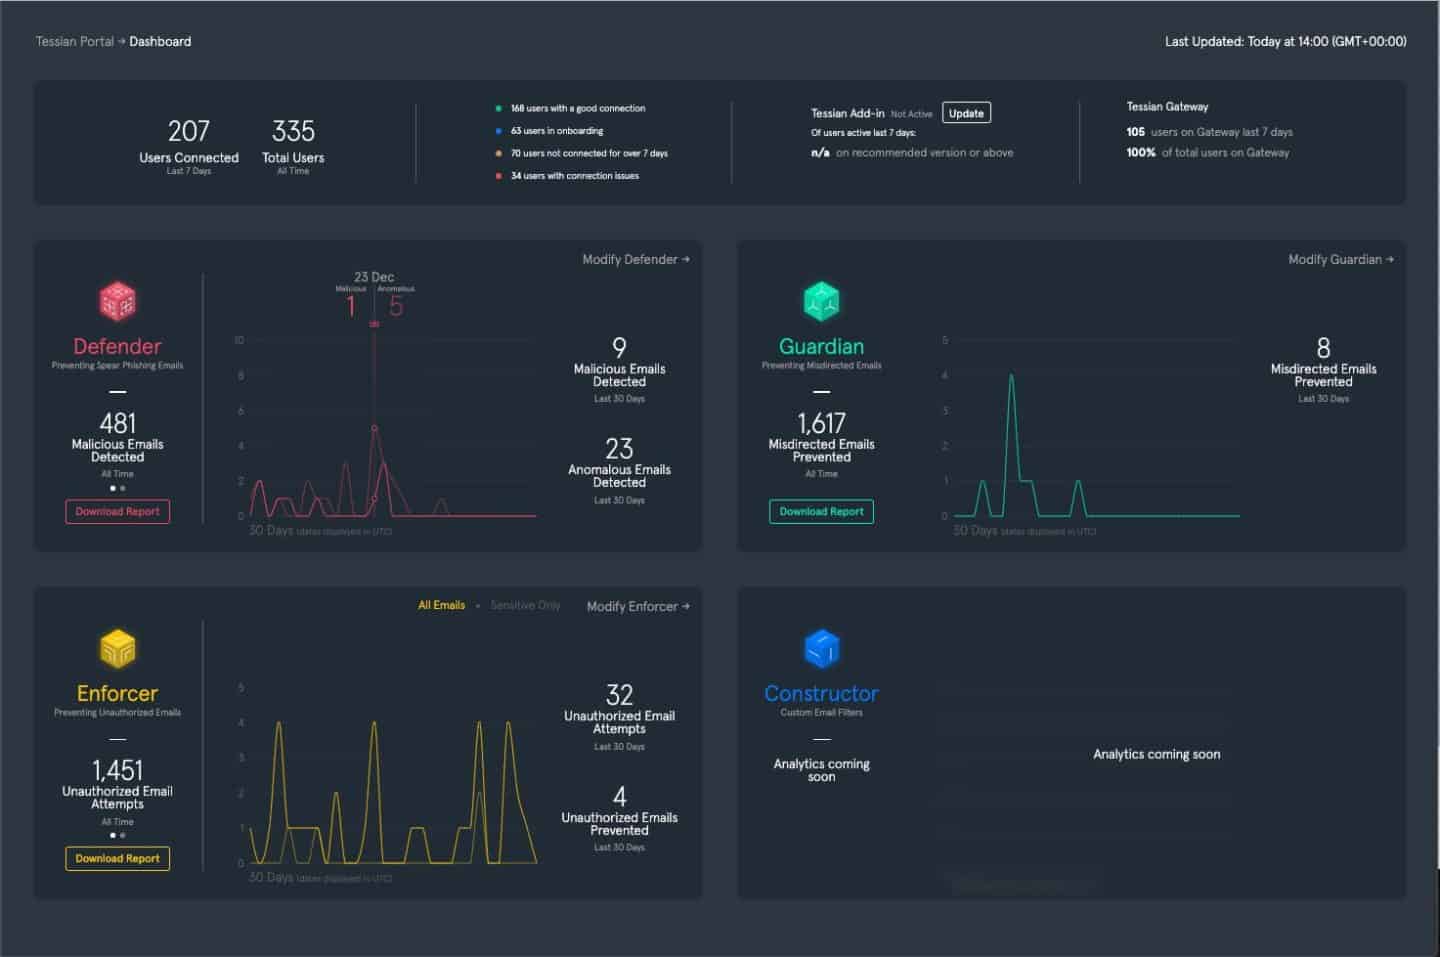
Task: Select second pagination dot under Enforcer stats
Action: pos(123,835)
